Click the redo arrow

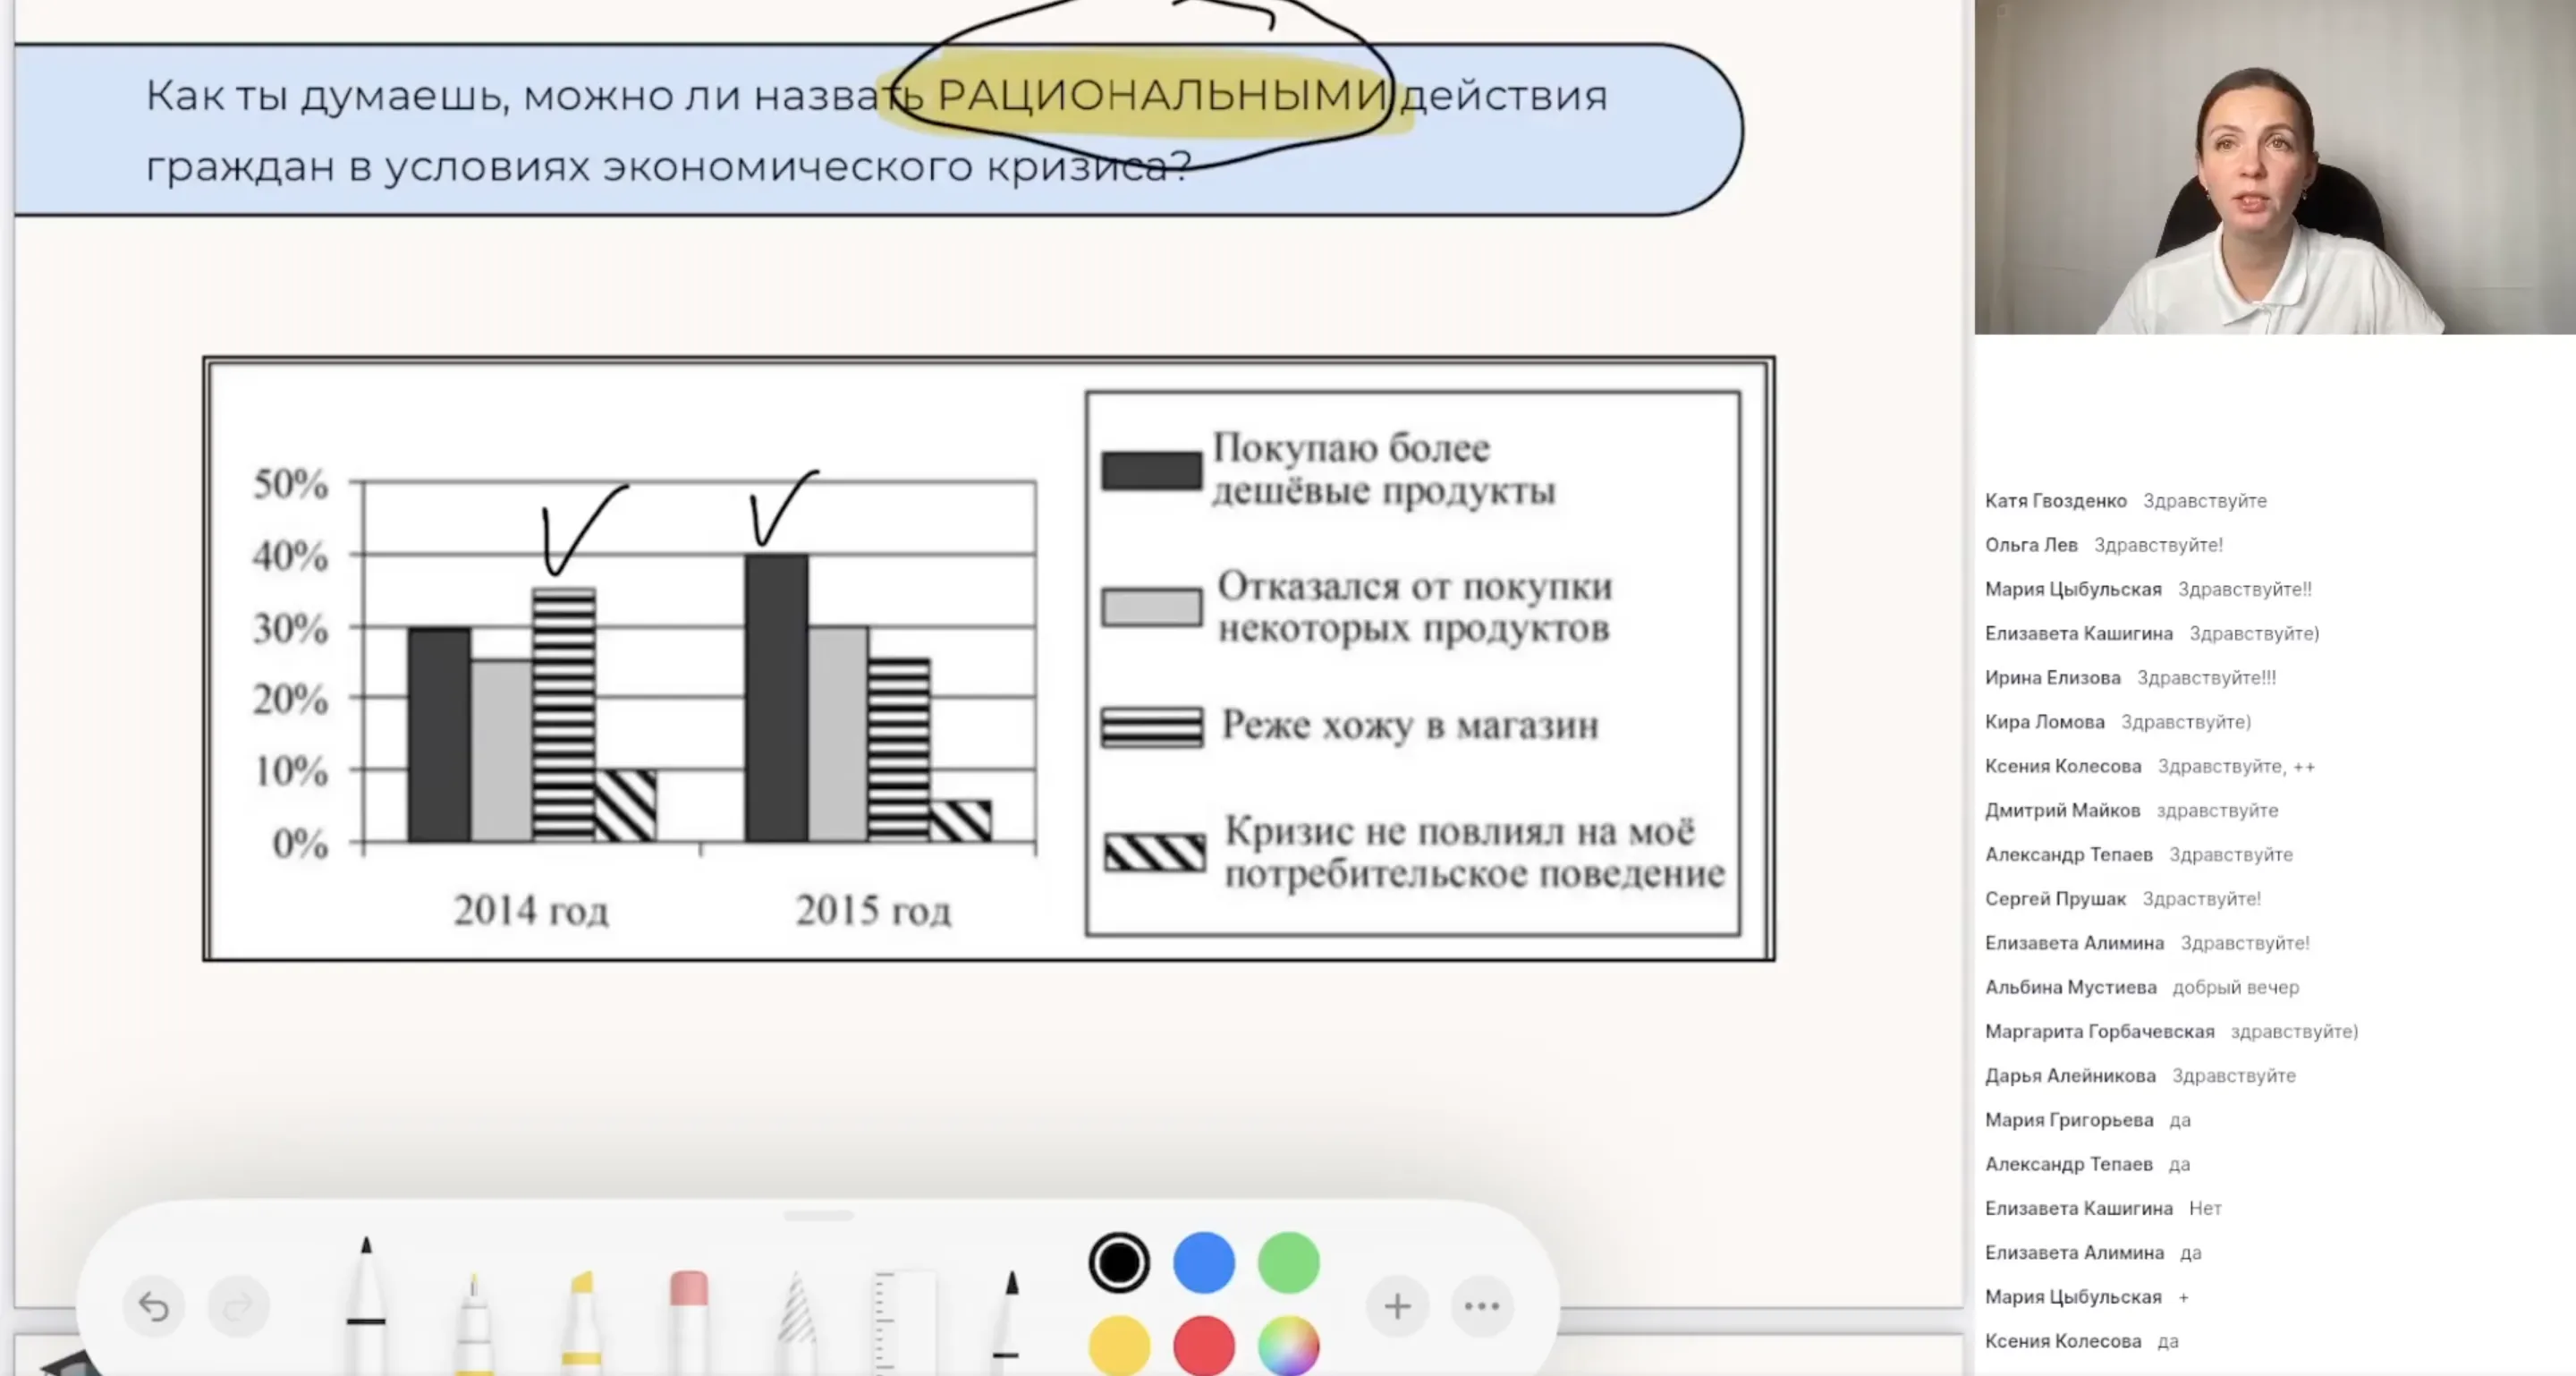pyautogui.click(x=238, y=1305)
